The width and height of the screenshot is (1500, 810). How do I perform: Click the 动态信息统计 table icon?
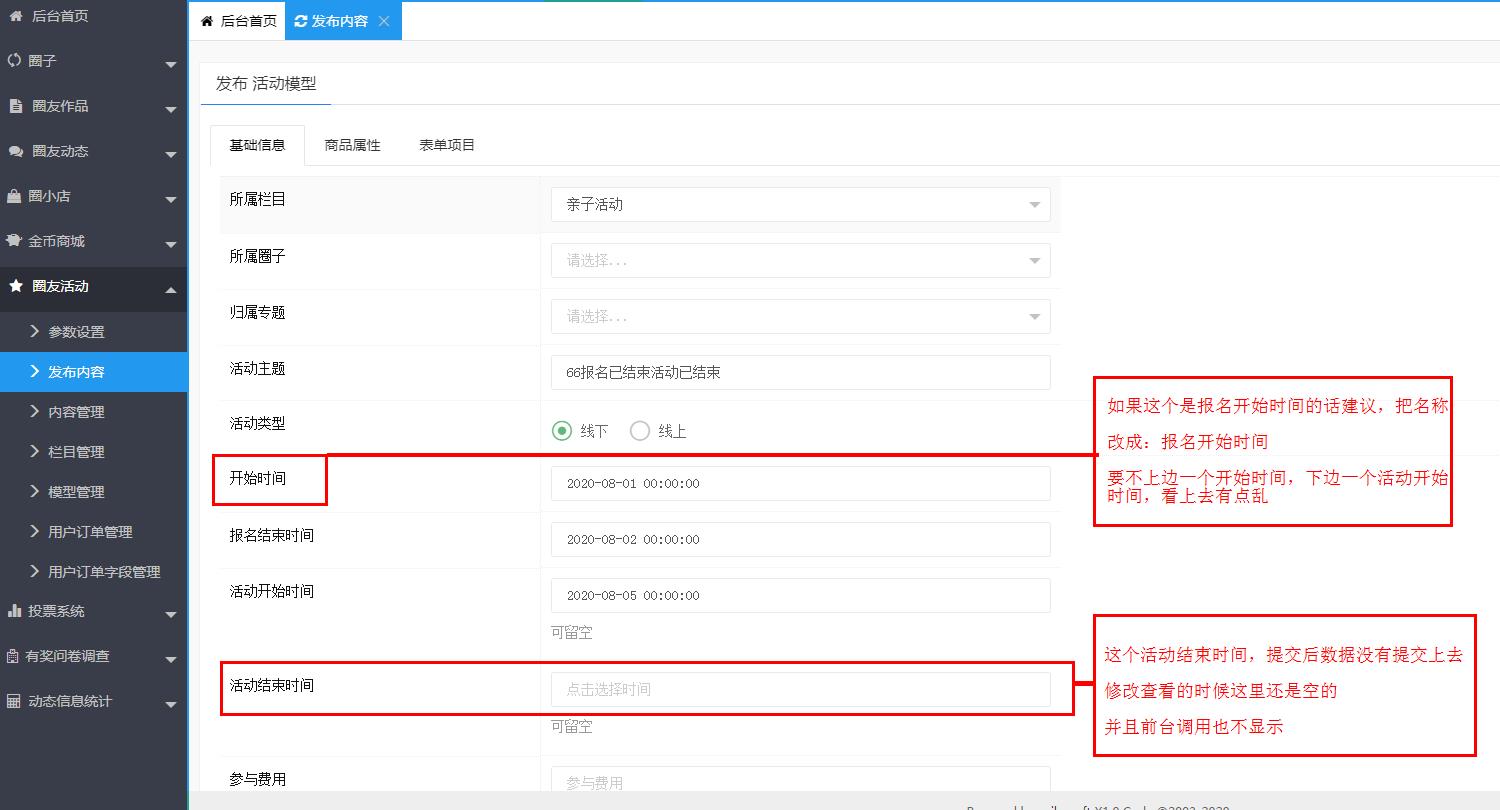pos(14,701)
